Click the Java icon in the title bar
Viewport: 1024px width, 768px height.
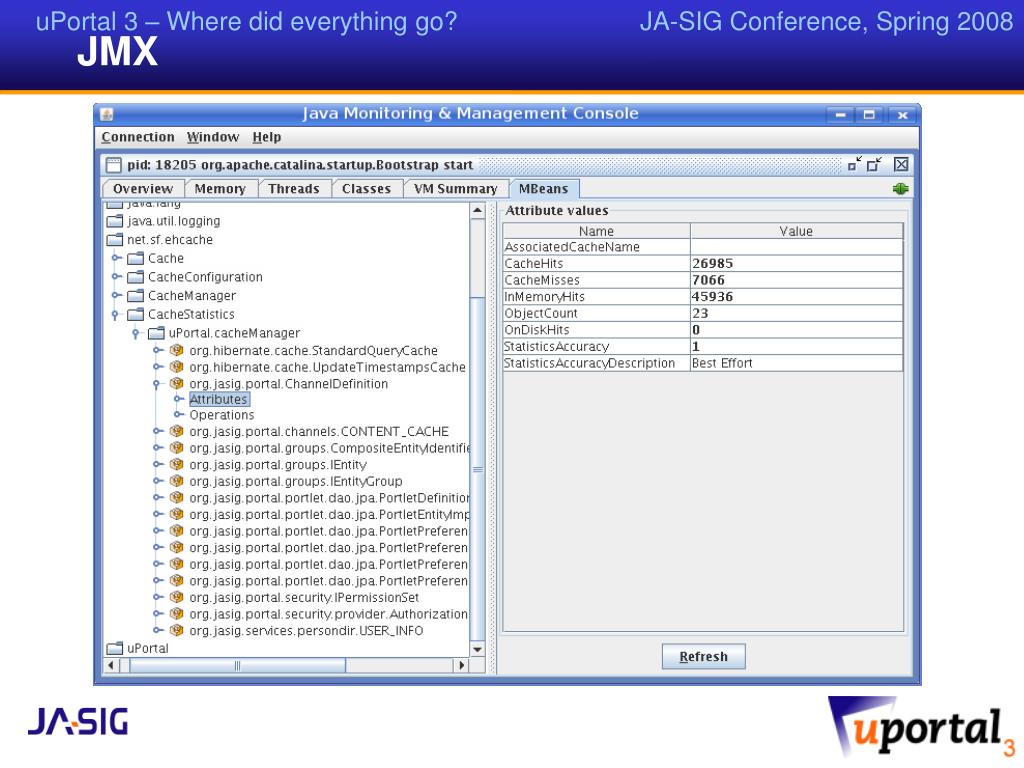(x=108, y=114)
